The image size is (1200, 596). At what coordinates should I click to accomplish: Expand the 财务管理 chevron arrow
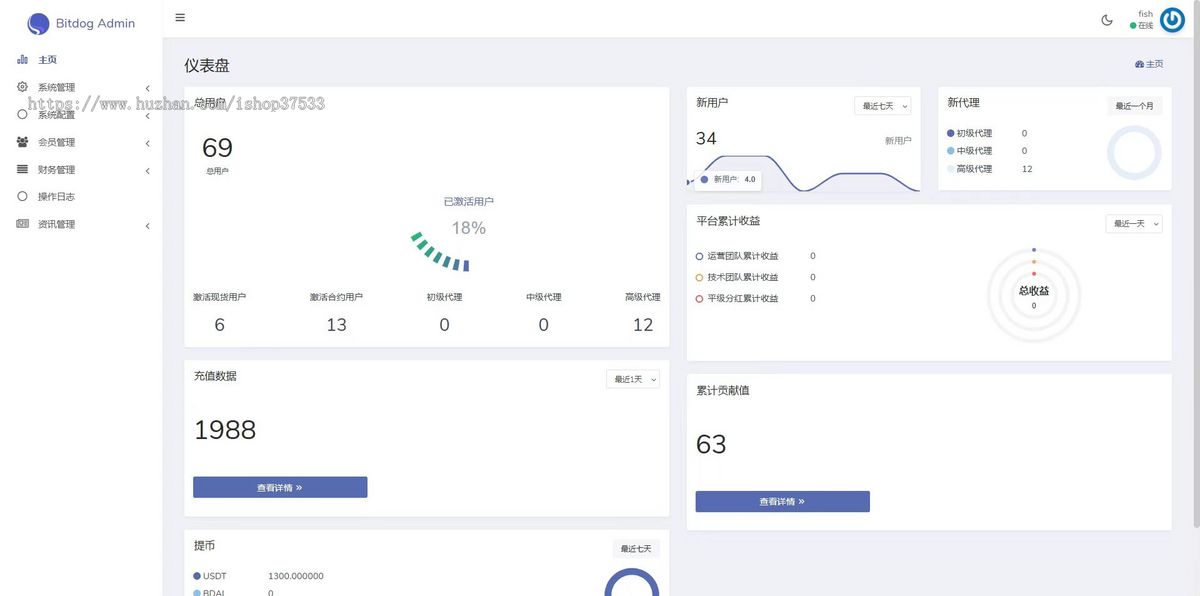(x=147, y=170)
